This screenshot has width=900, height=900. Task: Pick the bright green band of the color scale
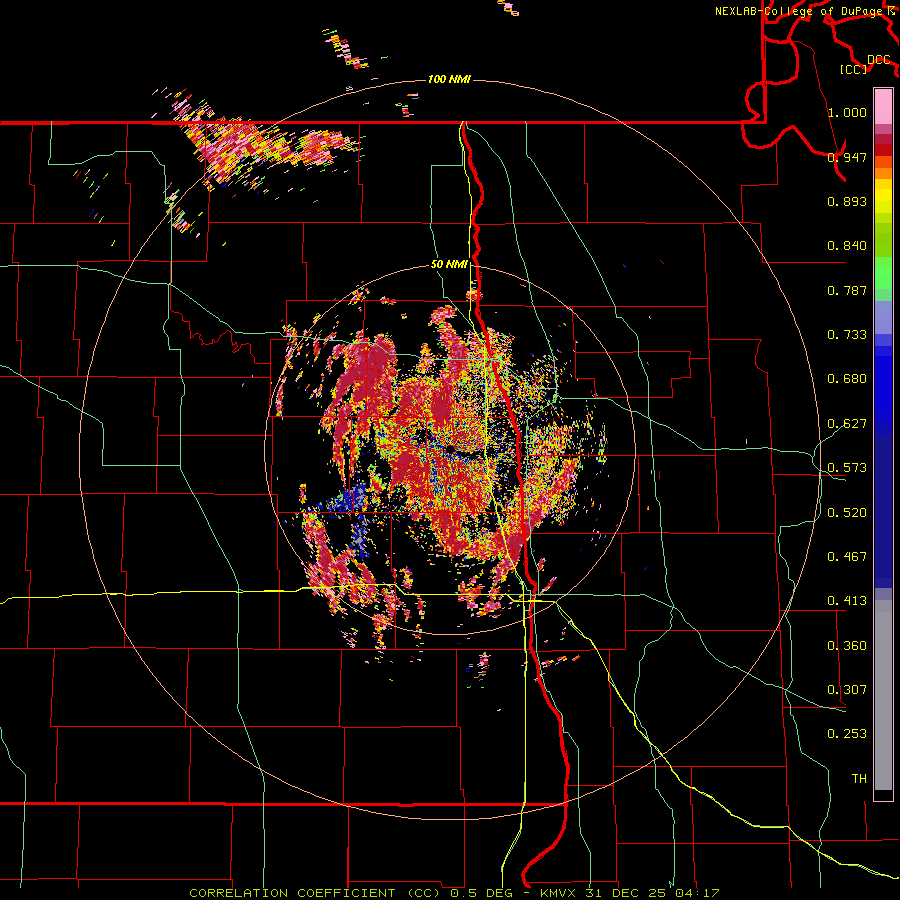(x=883, y=273)
